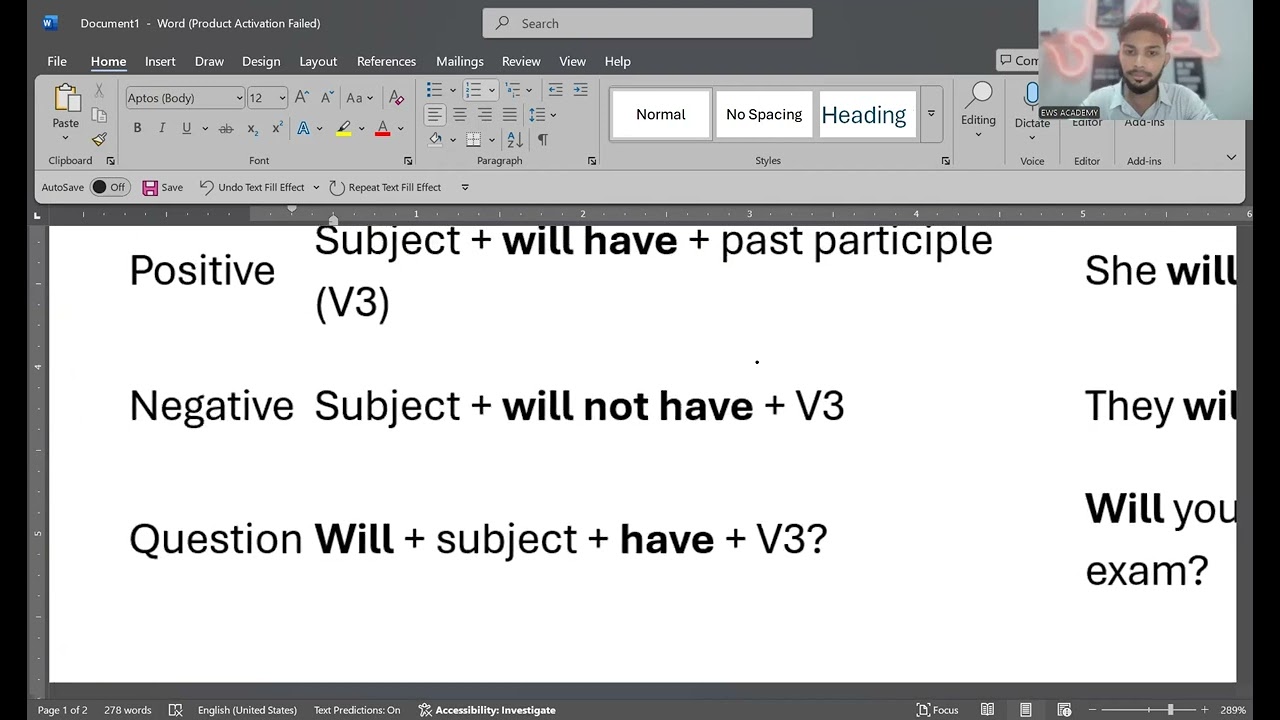Screen dimensions: 1280x720
Task: Adjust the zoom slider handle
Action: click(x=1170, y=710)
